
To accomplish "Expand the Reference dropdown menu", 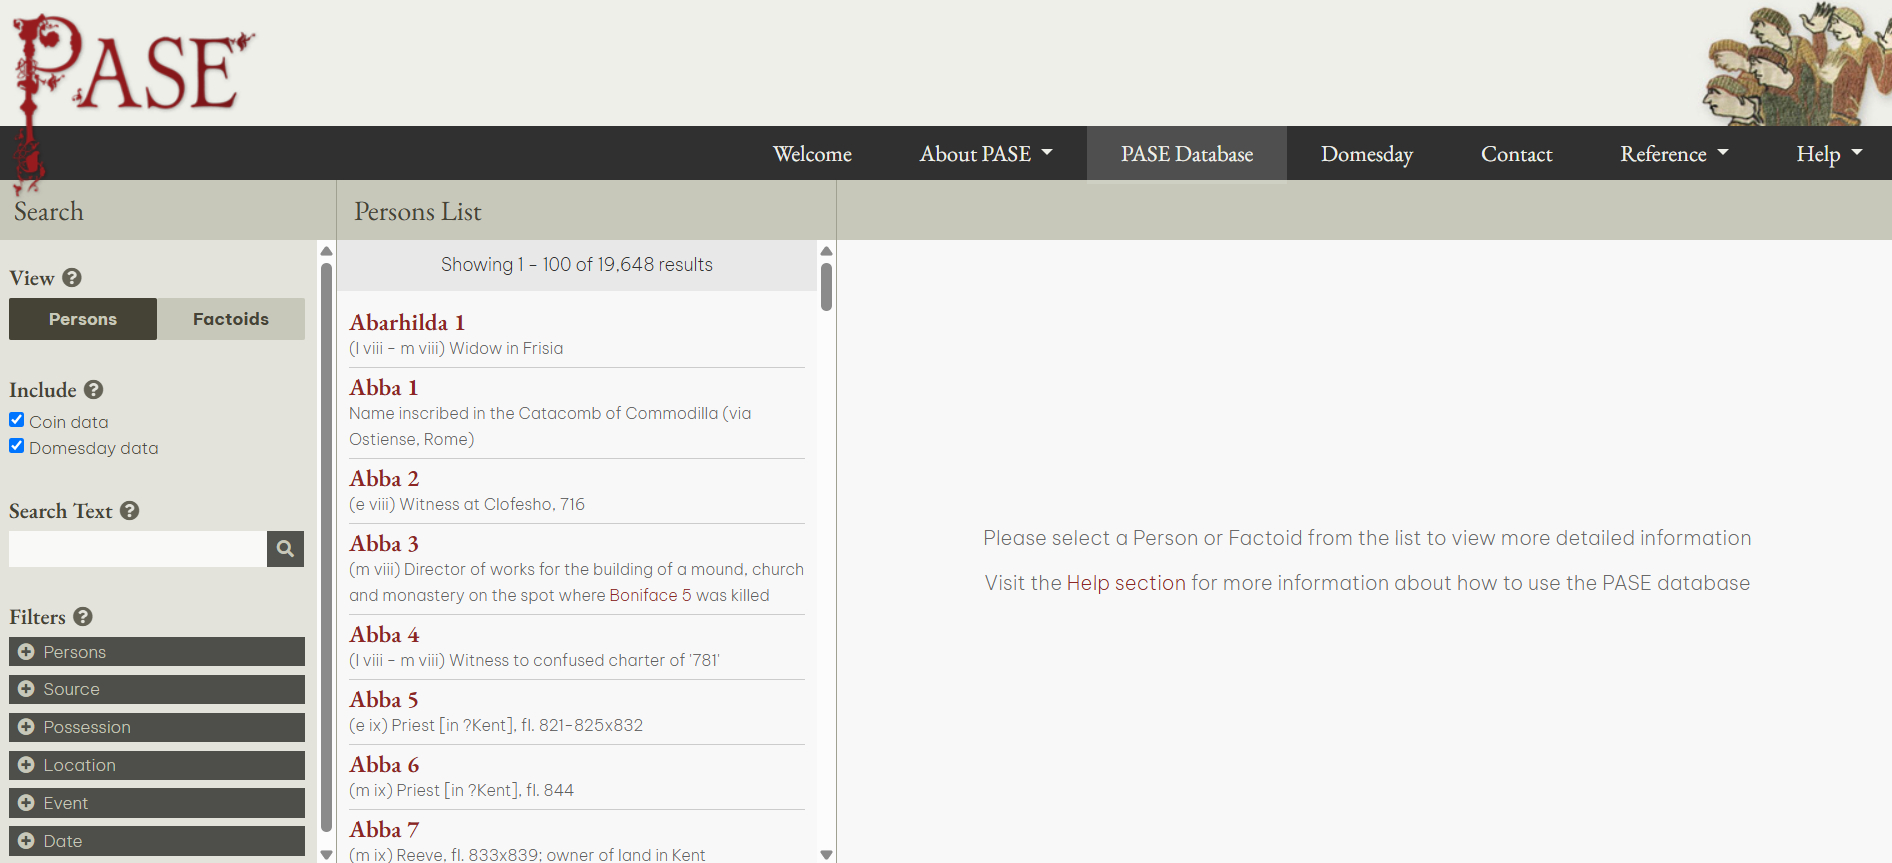I will tap(1673, 154).
